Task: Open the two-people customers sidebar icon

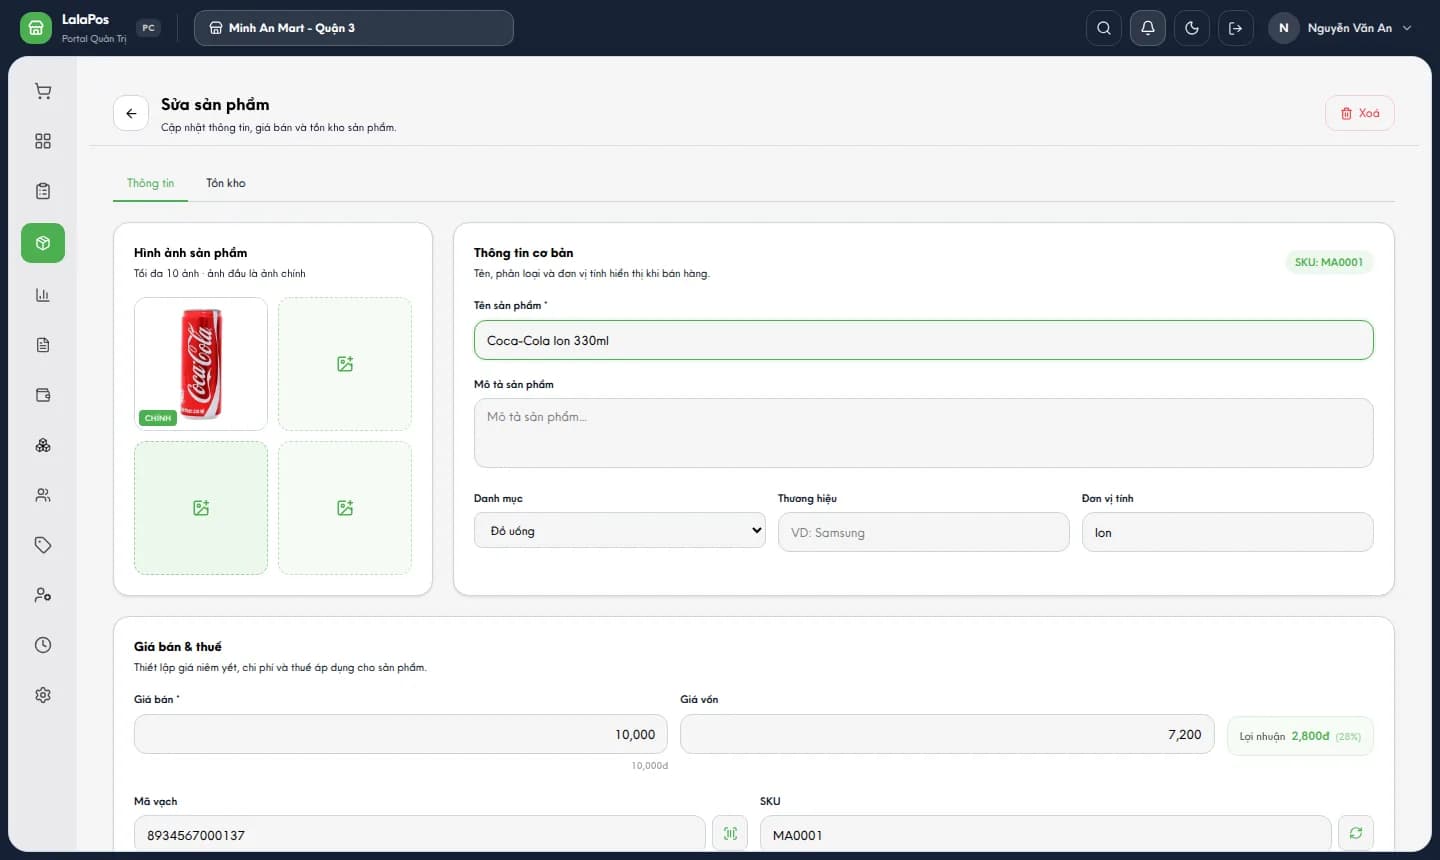Action: tap(43, 495)
